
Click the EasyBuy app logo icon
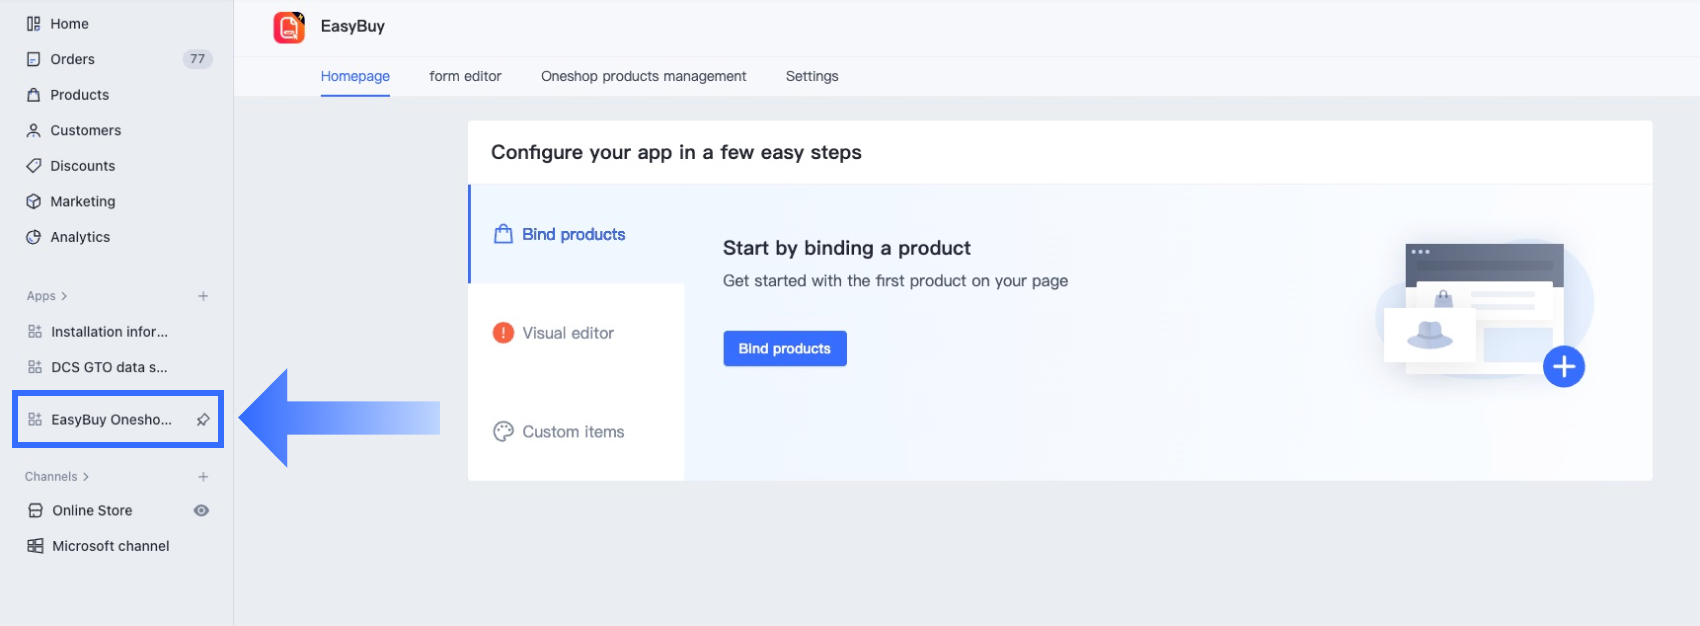[289, 27]
